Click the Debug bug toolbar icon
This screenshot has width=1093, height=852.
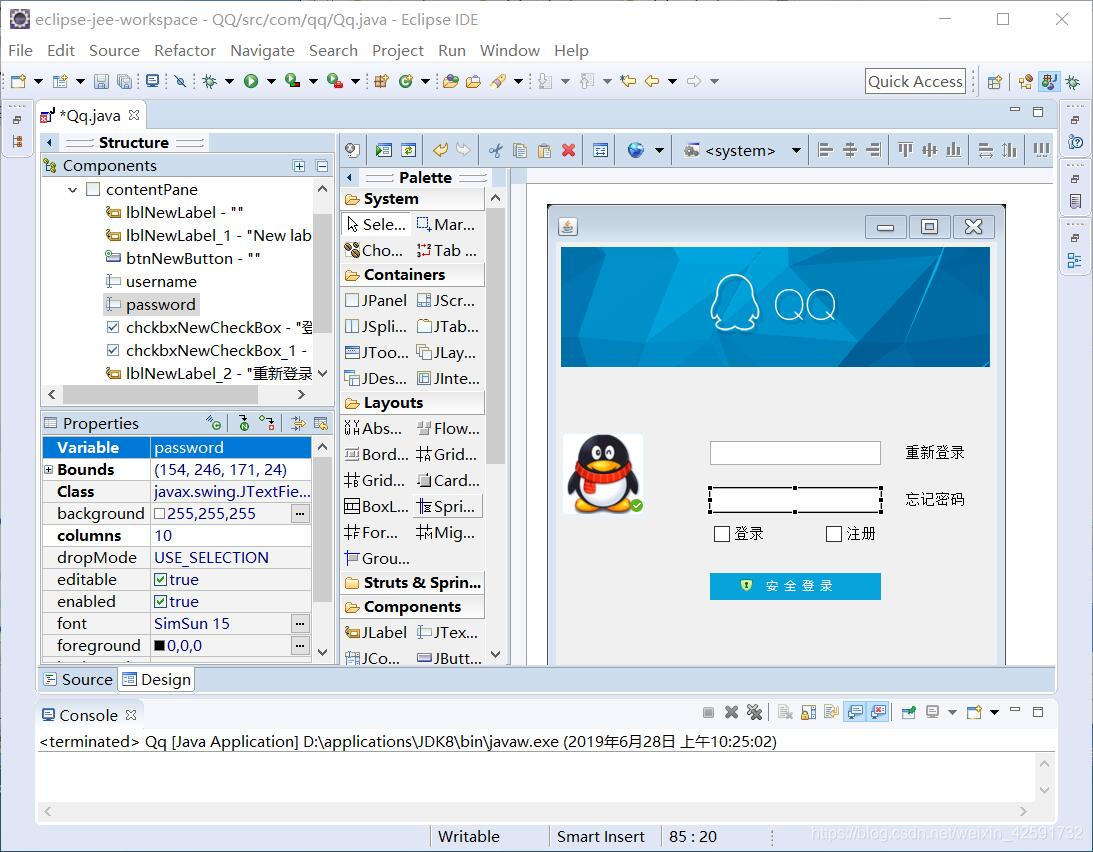209,82
